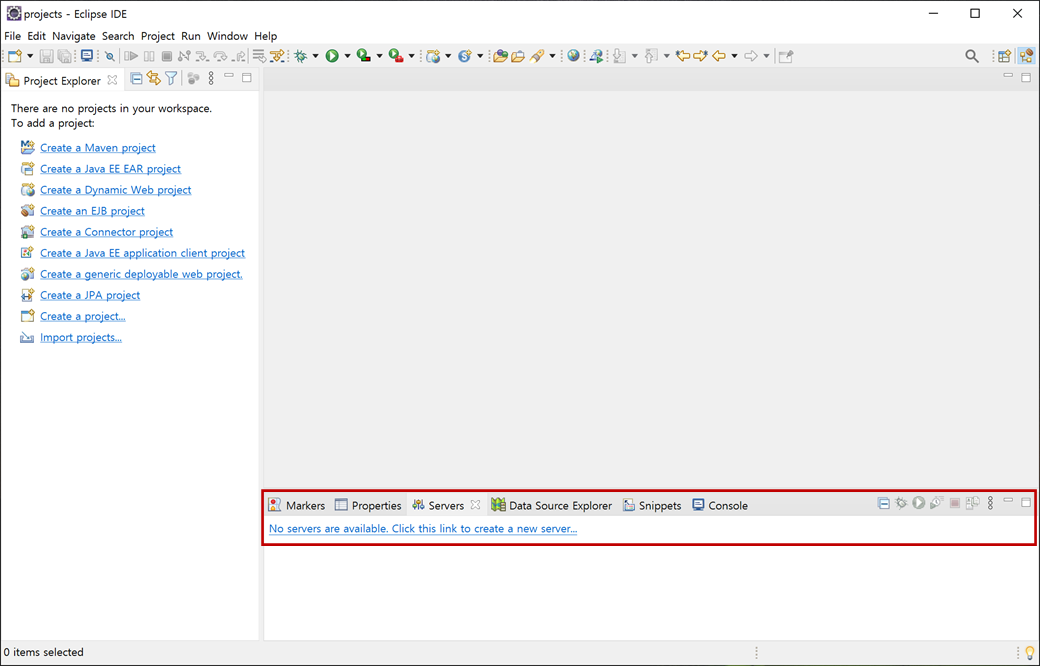Open the Debug dropdown arrow
Screen dimensions: 1040x666
[316, 56]
